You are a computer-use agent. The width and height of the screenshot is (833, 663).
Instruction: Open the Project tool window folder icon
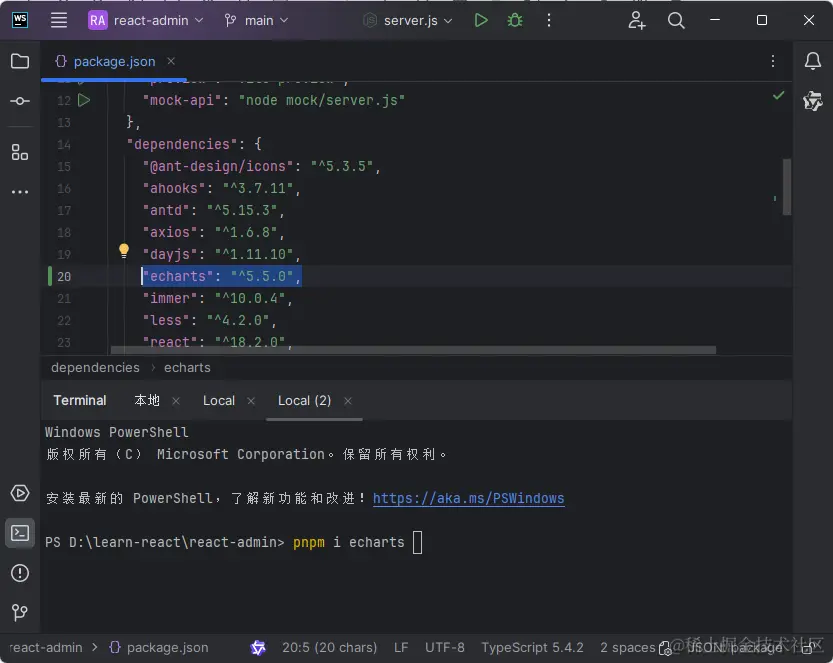point(20,61)
